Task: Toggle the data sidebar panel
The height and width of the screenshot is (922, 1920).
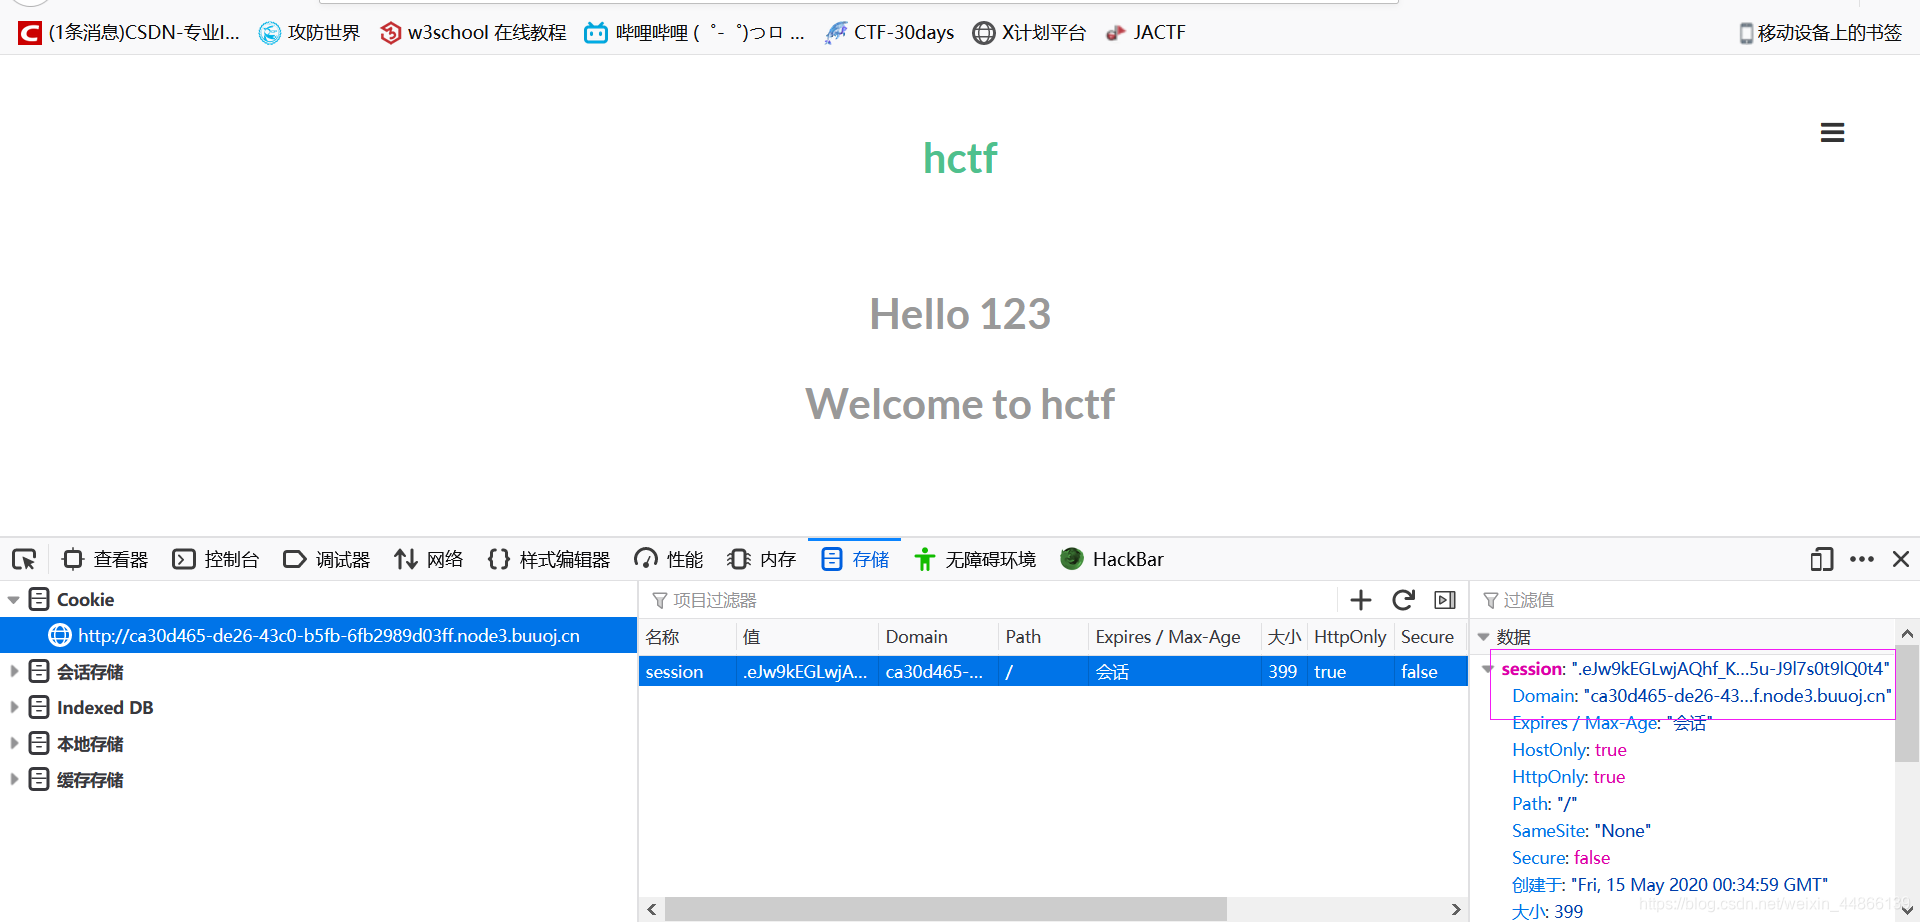Action: click(x=1445, y=600)
